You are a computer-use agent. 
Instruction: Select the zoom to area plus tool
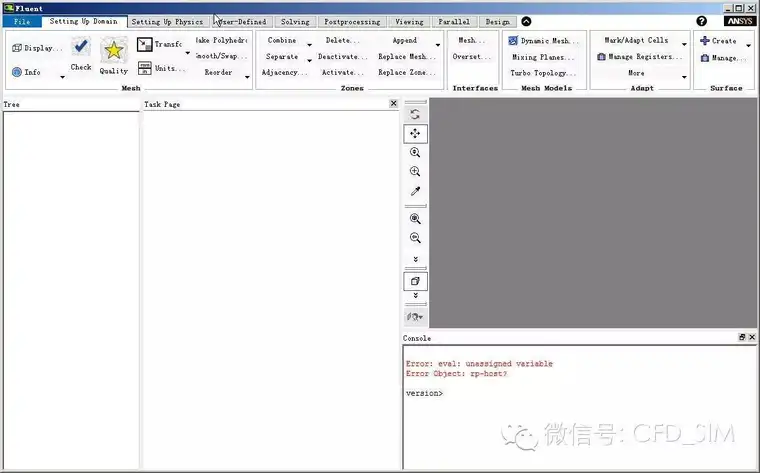pos(415,171)
